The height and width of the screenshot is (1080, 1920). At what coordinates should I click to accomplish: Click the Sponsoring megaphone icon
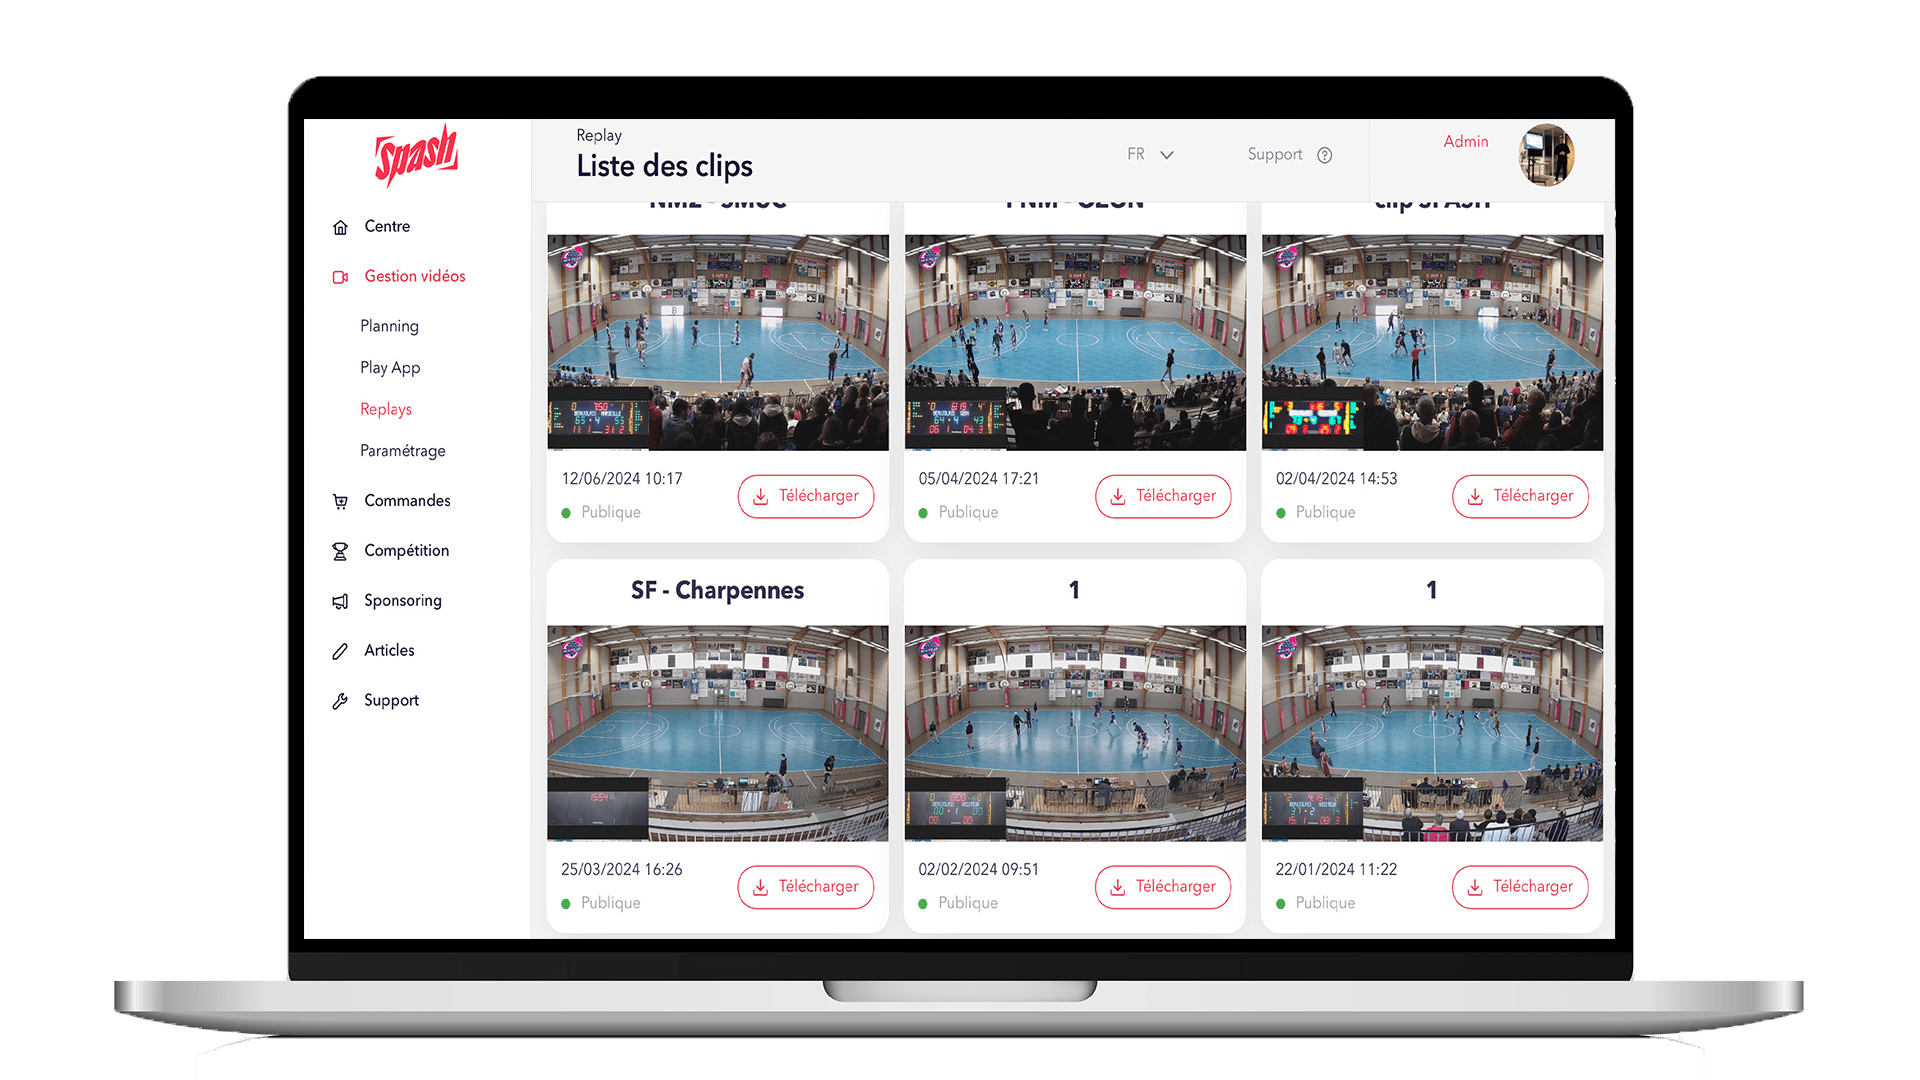(340, 601)
